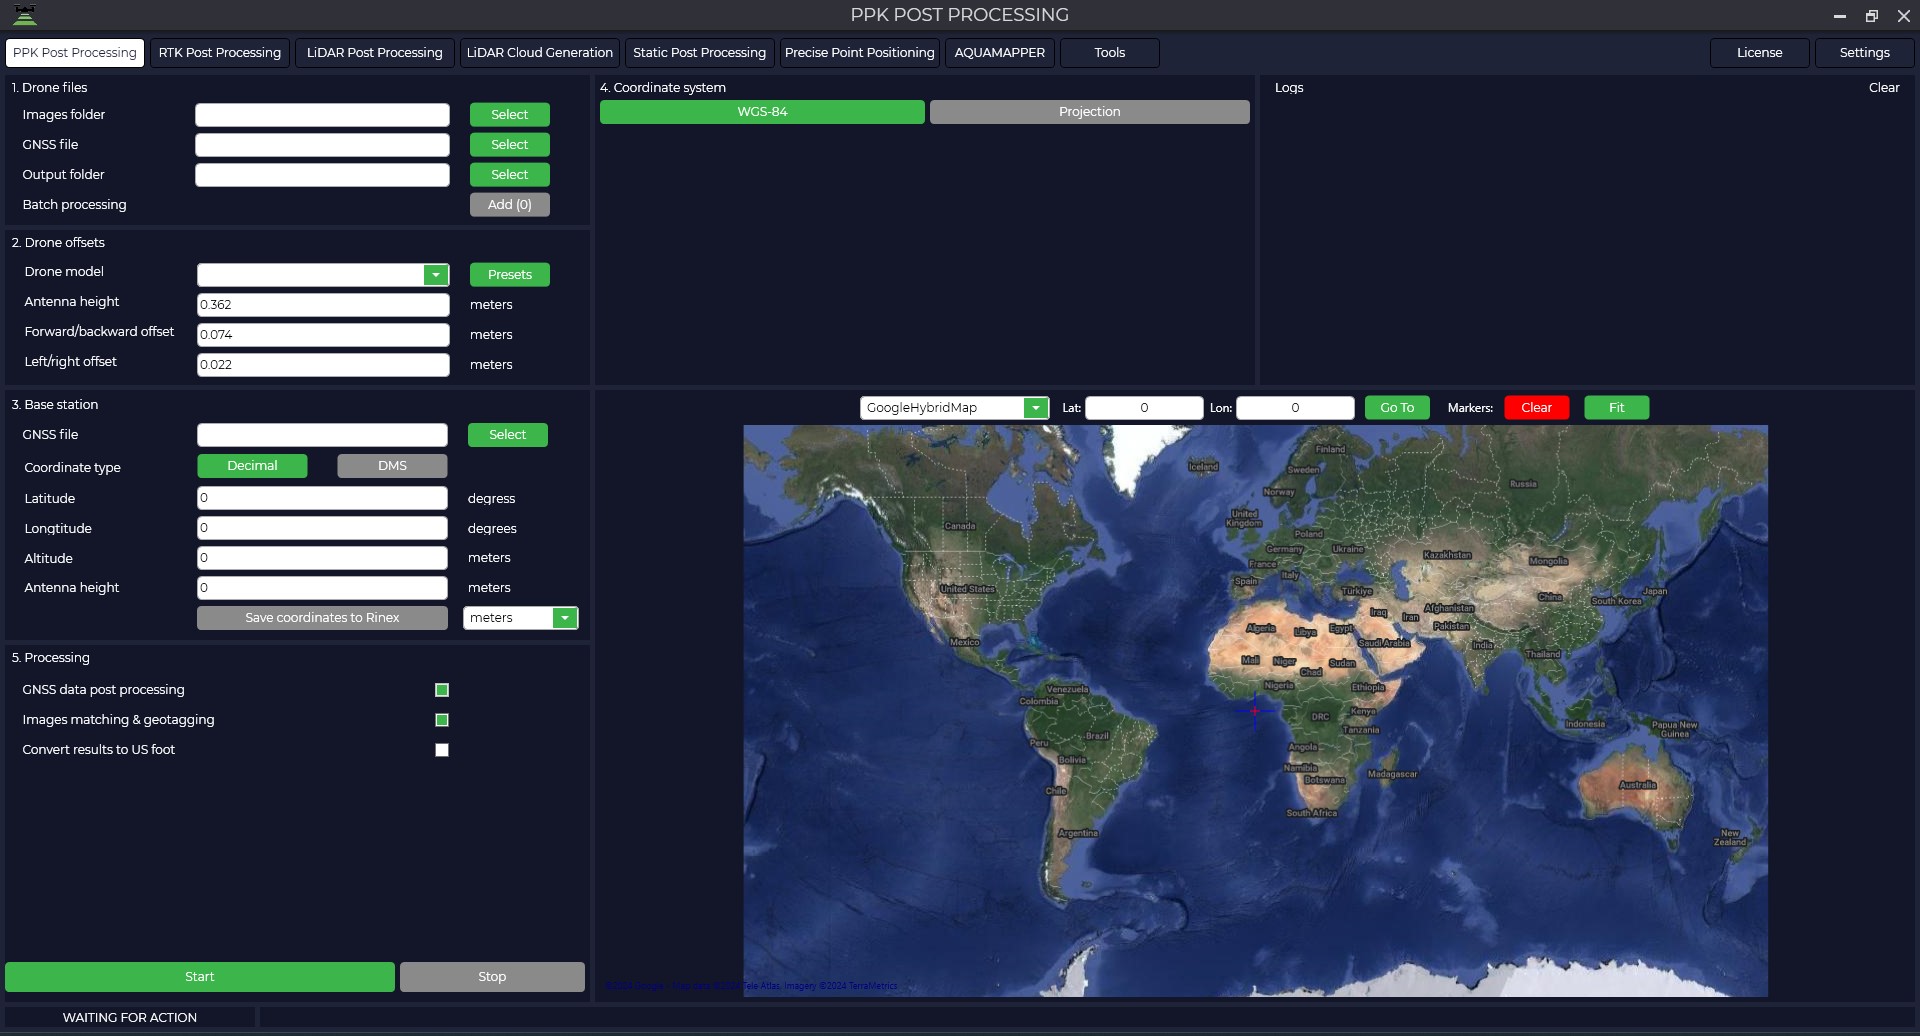Viewport: 1920px width, 1036px height.
Task: Switch coordinate type to DMS
Action: [392, 466]
